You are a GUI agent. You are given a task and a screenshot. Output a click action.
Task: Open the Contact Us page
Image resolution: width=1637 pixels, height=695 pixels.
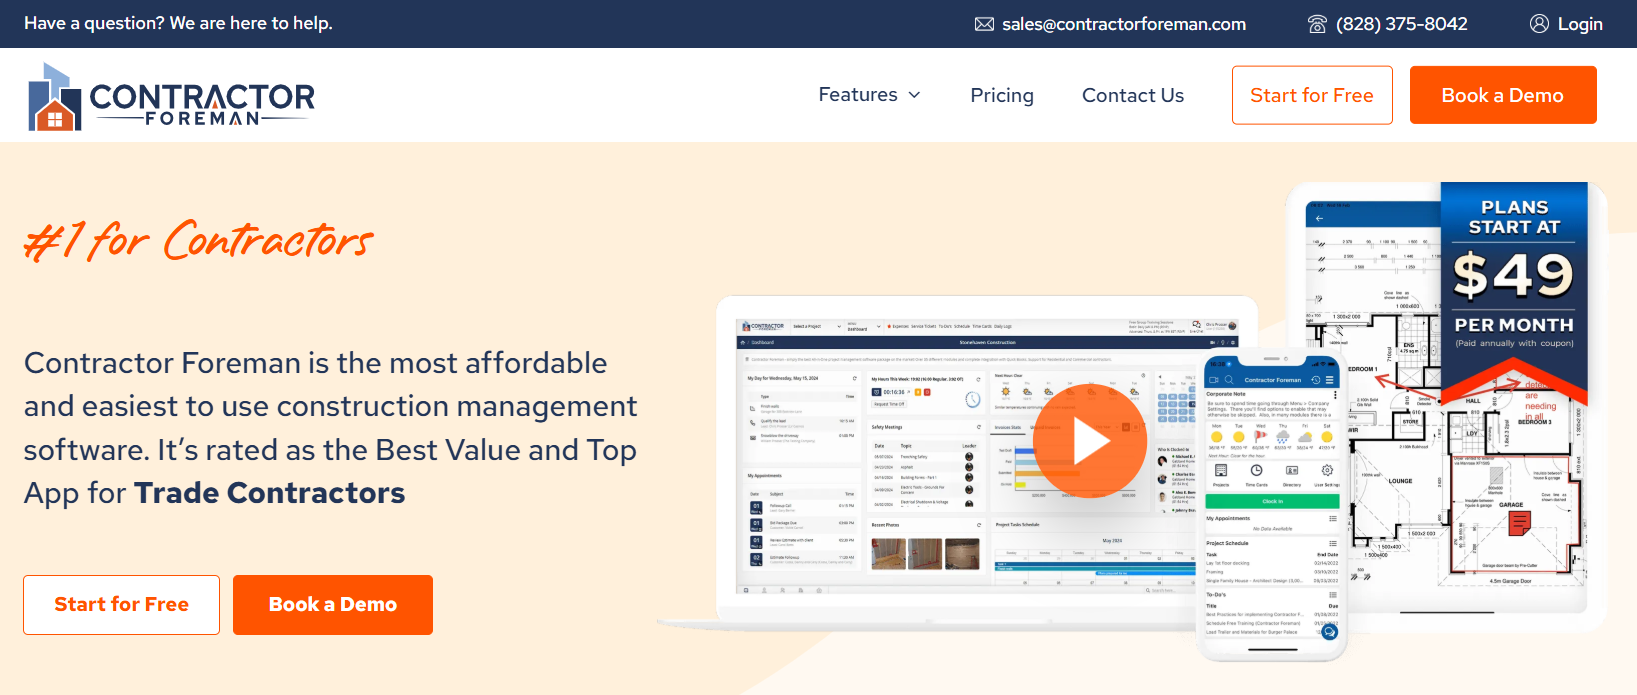click(x=1133, y=95)
